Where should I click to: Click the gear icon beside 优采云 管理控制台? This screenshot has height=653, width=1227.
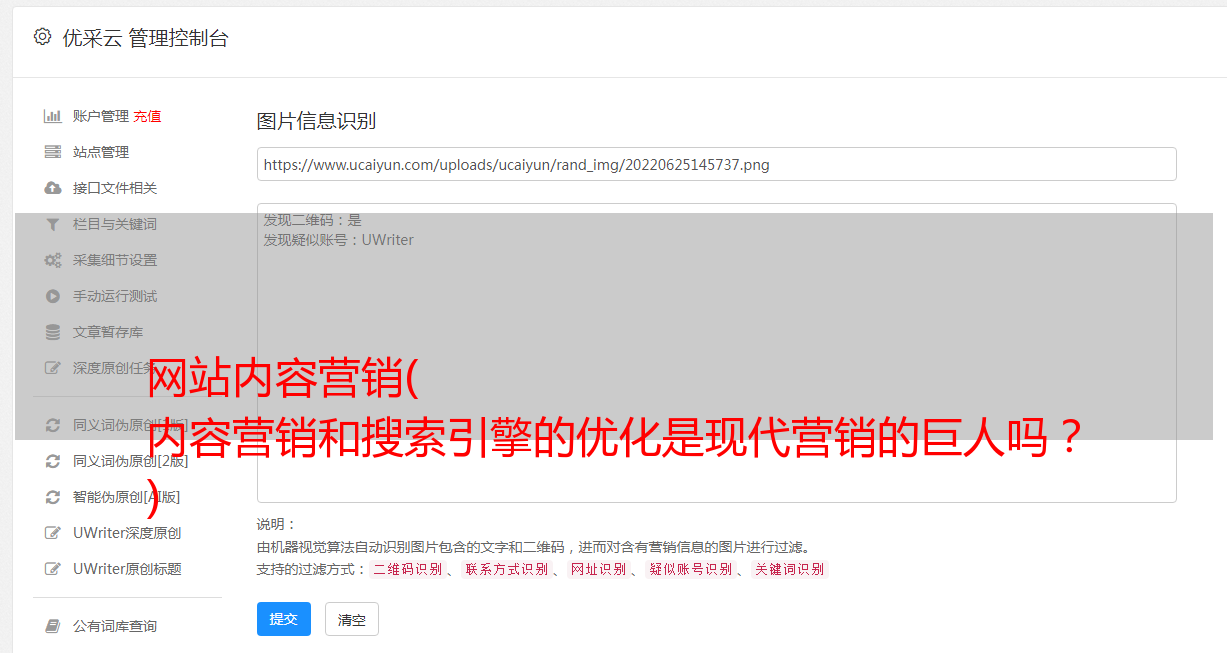42,37
